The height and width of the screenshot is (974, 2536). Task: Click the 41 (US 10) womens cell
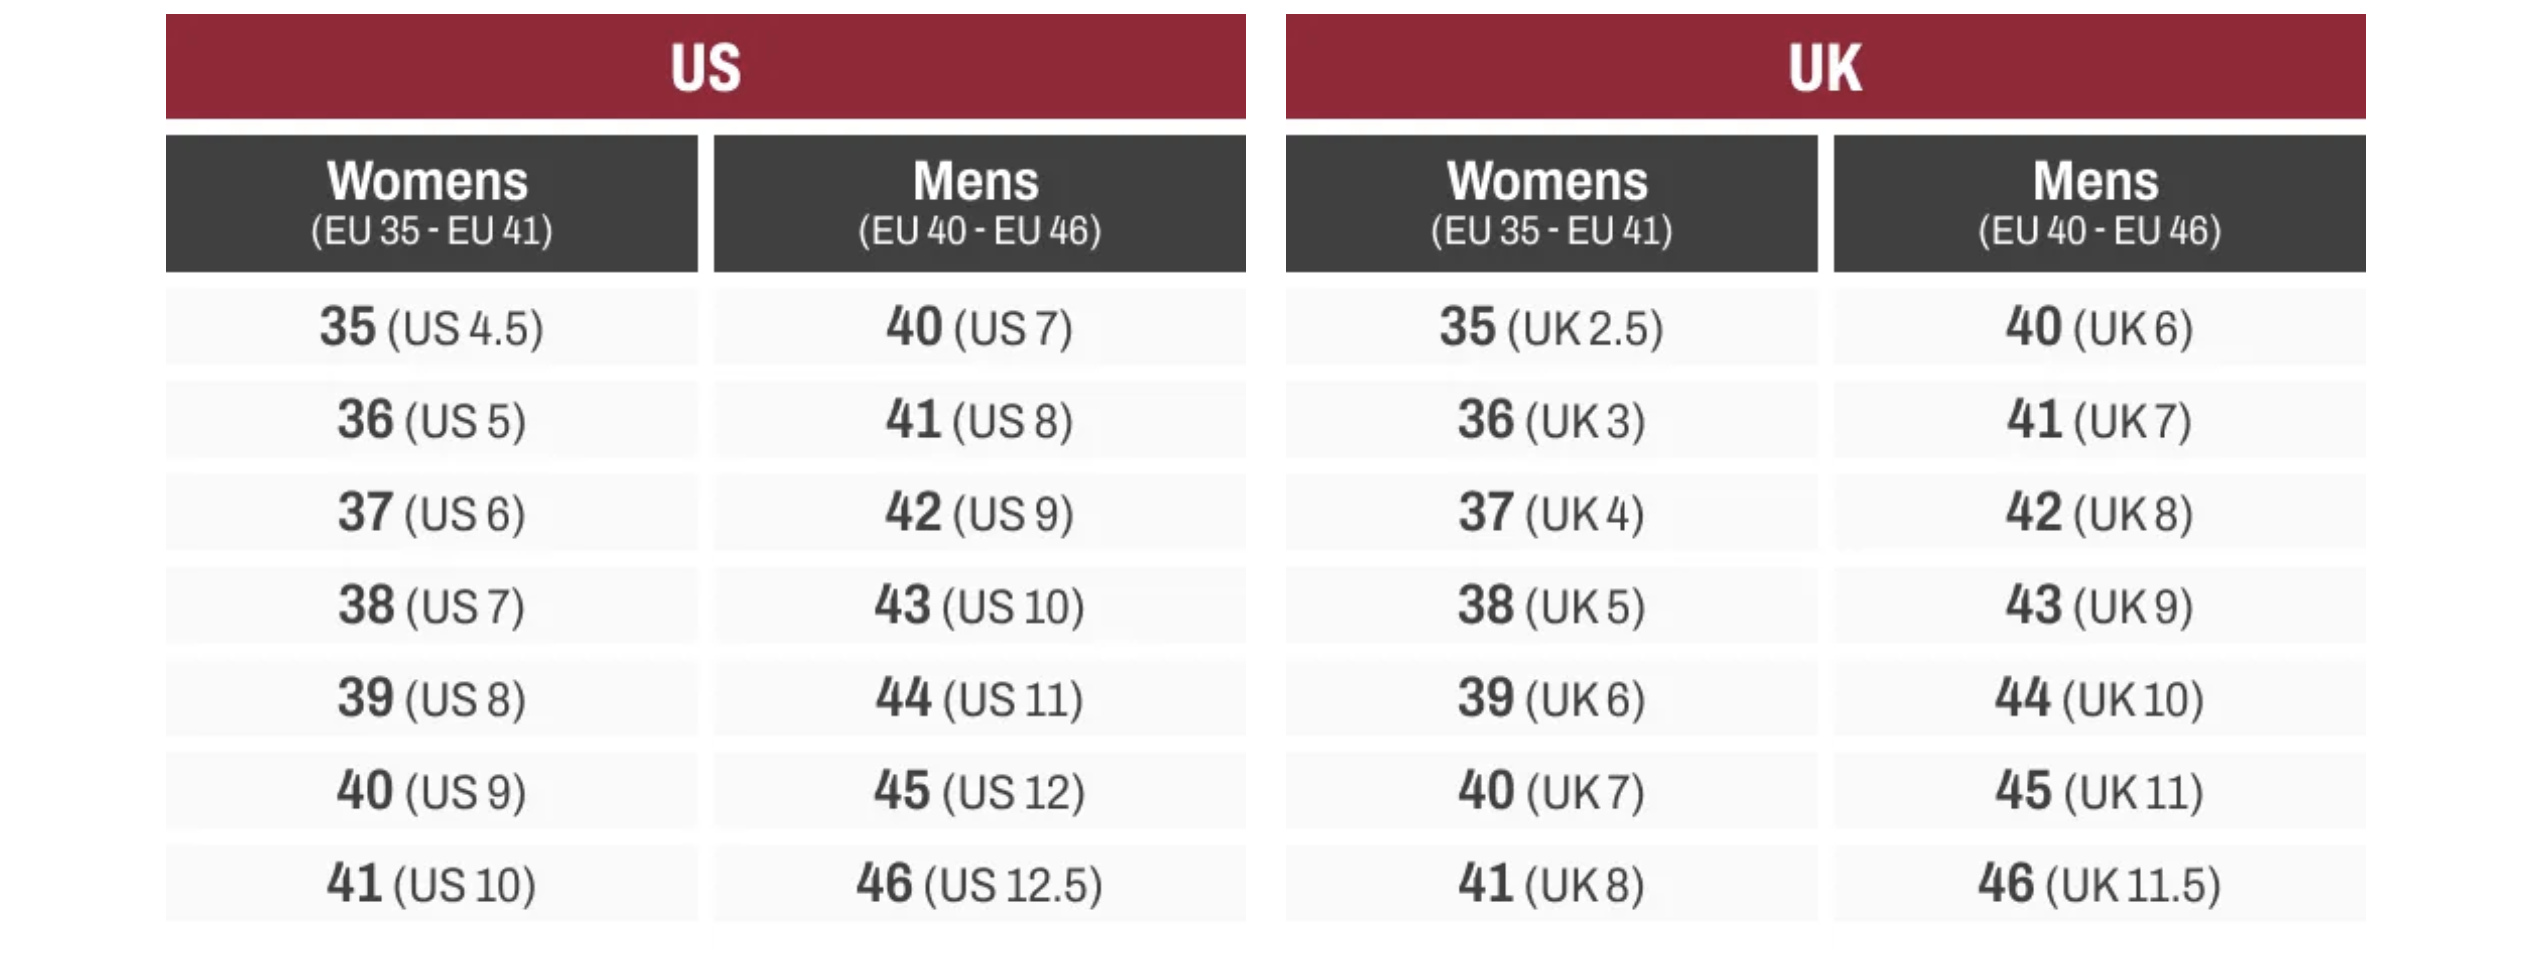tap(431, 884)
